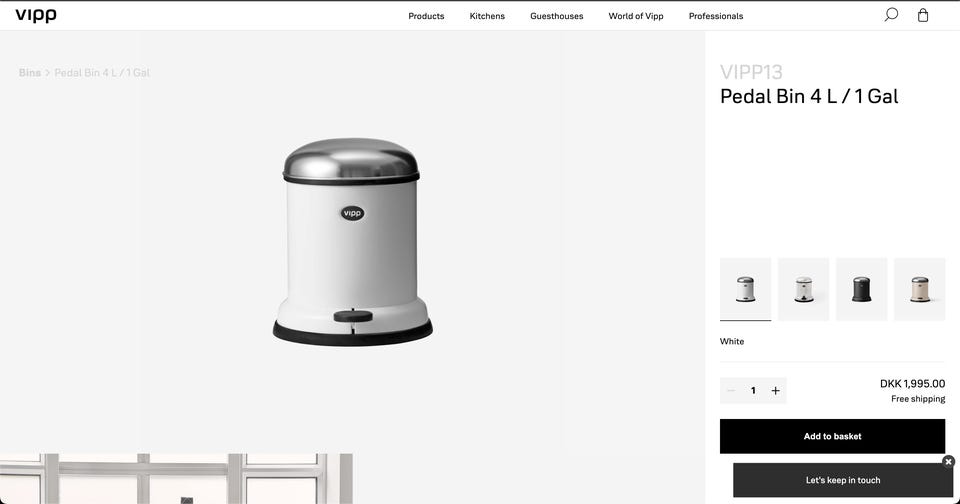Open the Kitchens menu

click(487, 16)
